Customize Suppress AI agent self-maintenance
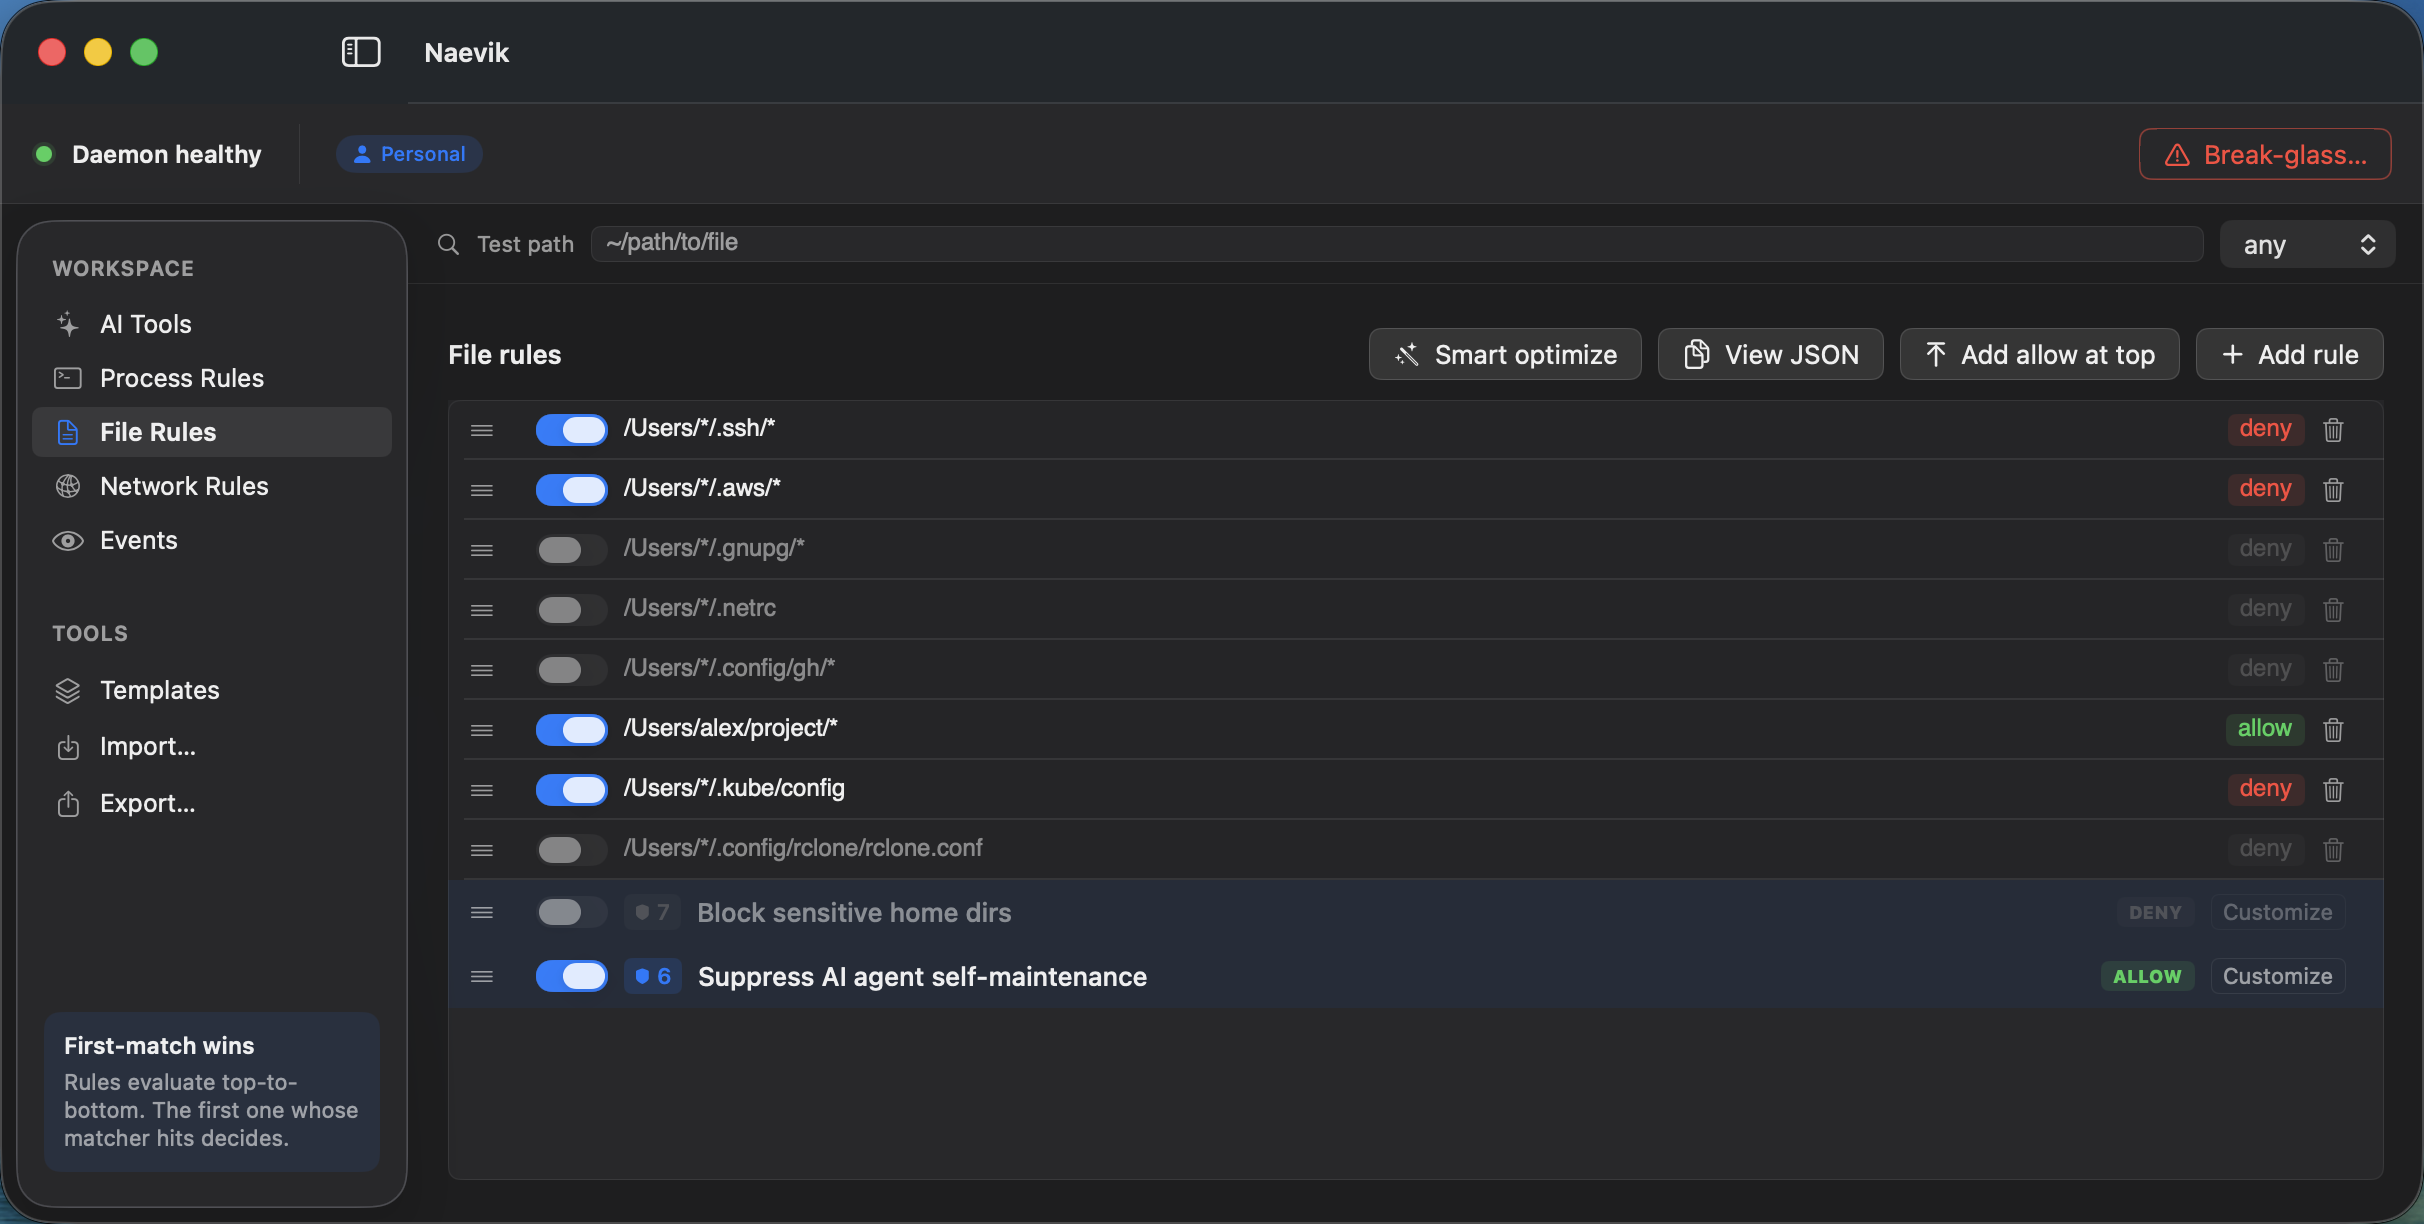Viewport: 2424px width, 1224px height. point(2277,976)
